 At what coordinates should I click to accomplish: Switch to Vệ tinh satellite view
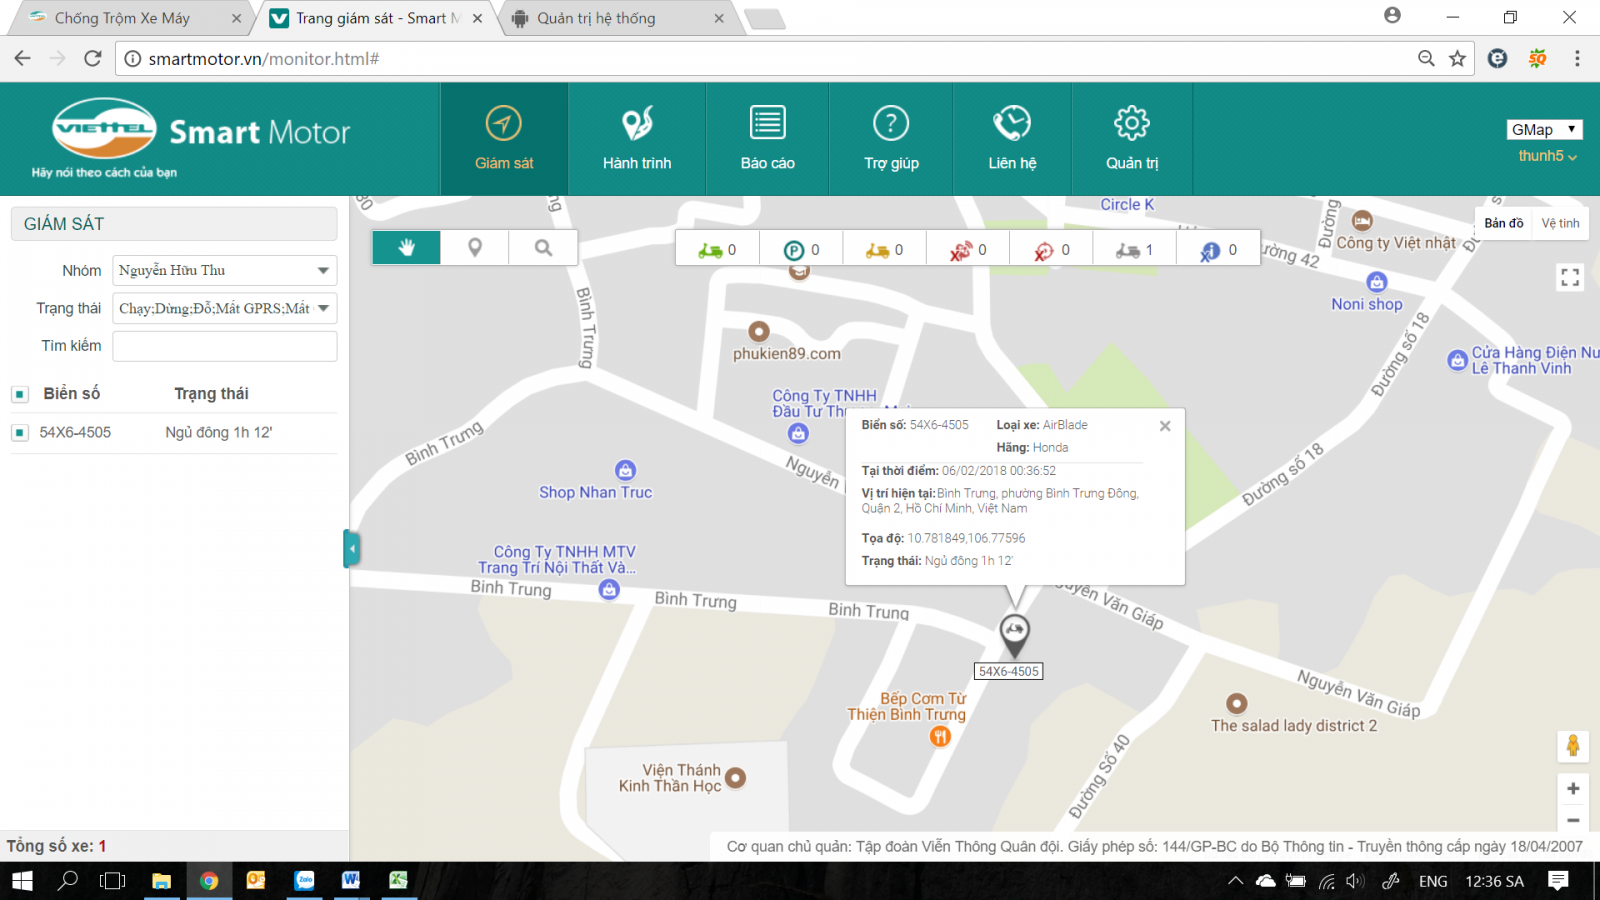(1560, 223)
